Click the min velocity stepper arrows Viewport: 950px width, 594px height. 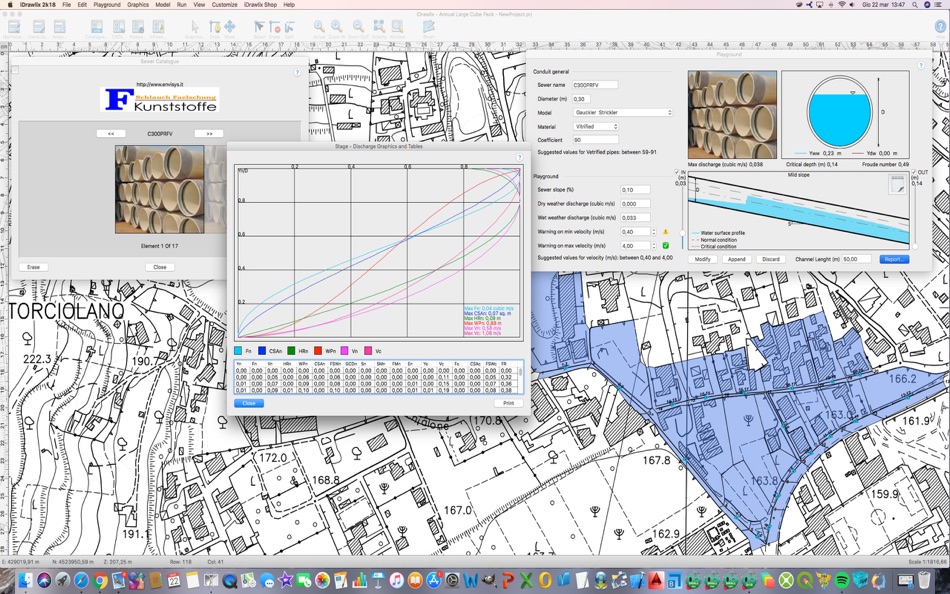click(653, 232)
